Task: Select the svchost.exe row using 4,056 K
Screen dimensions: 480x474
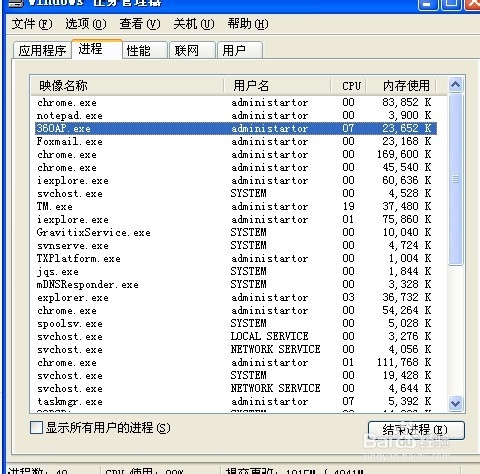Action: [236, 349]
